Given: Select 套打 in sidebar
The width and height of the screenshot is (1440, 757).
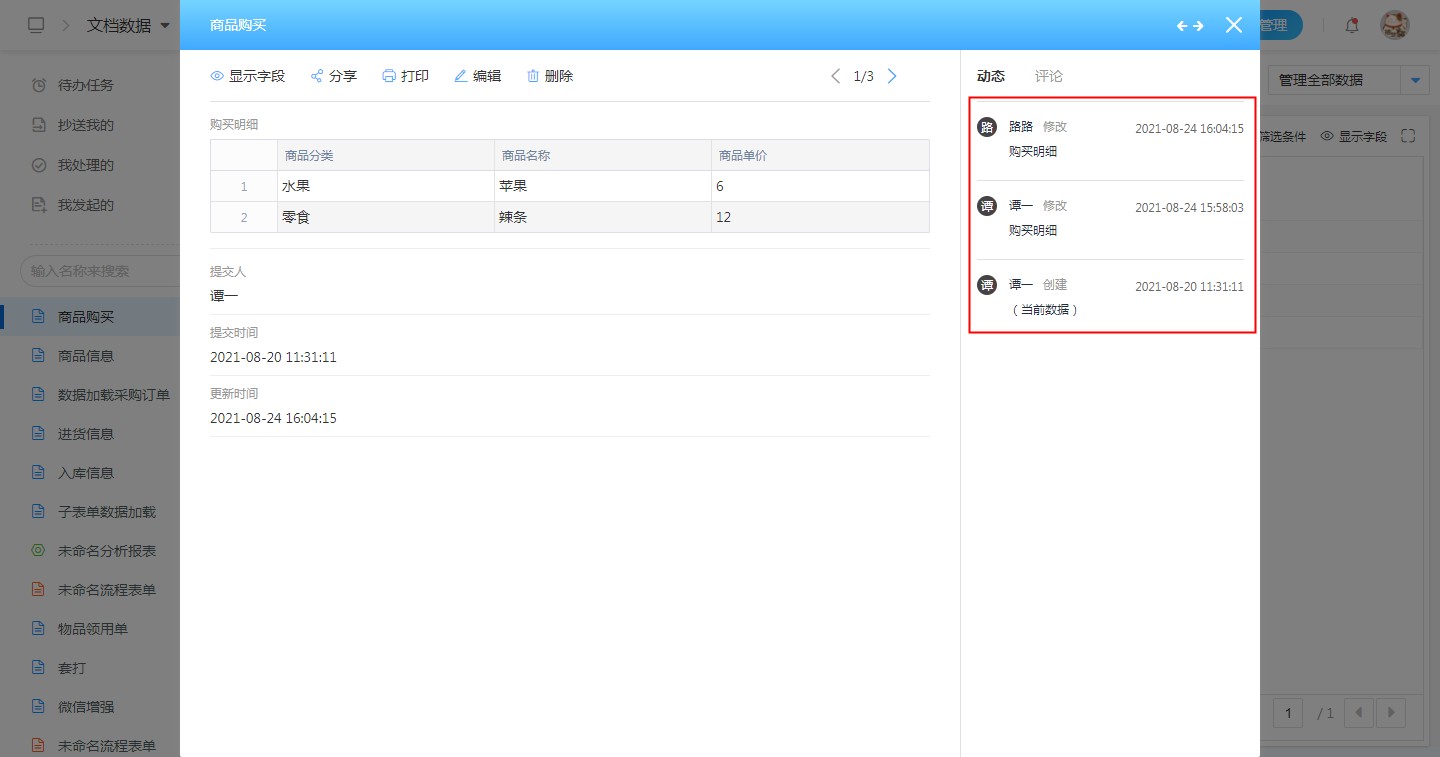Looking at the screenshot, I should coord(90,668).
